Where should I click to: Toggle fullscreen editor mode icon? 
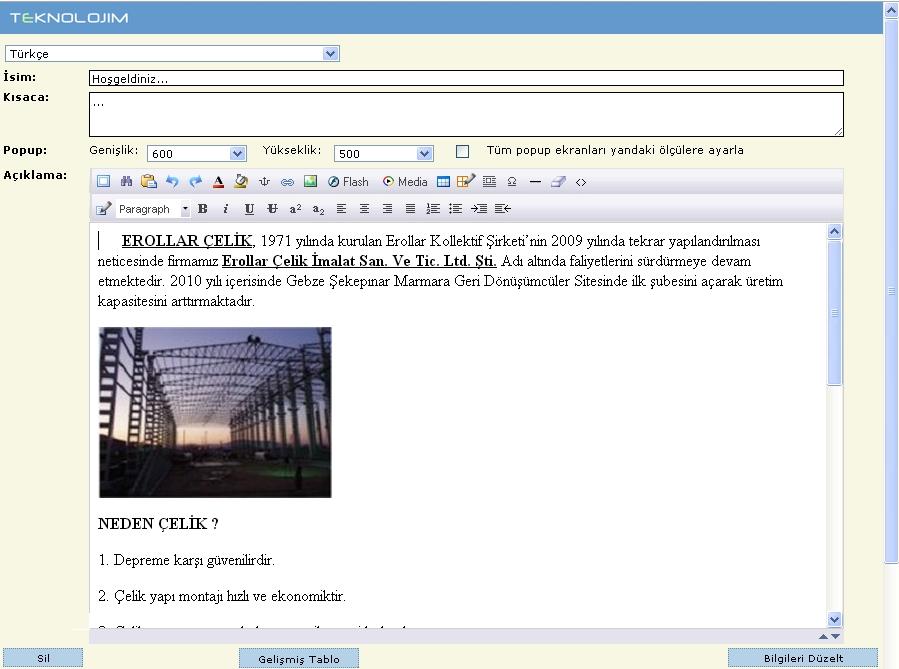pos(103,182)
